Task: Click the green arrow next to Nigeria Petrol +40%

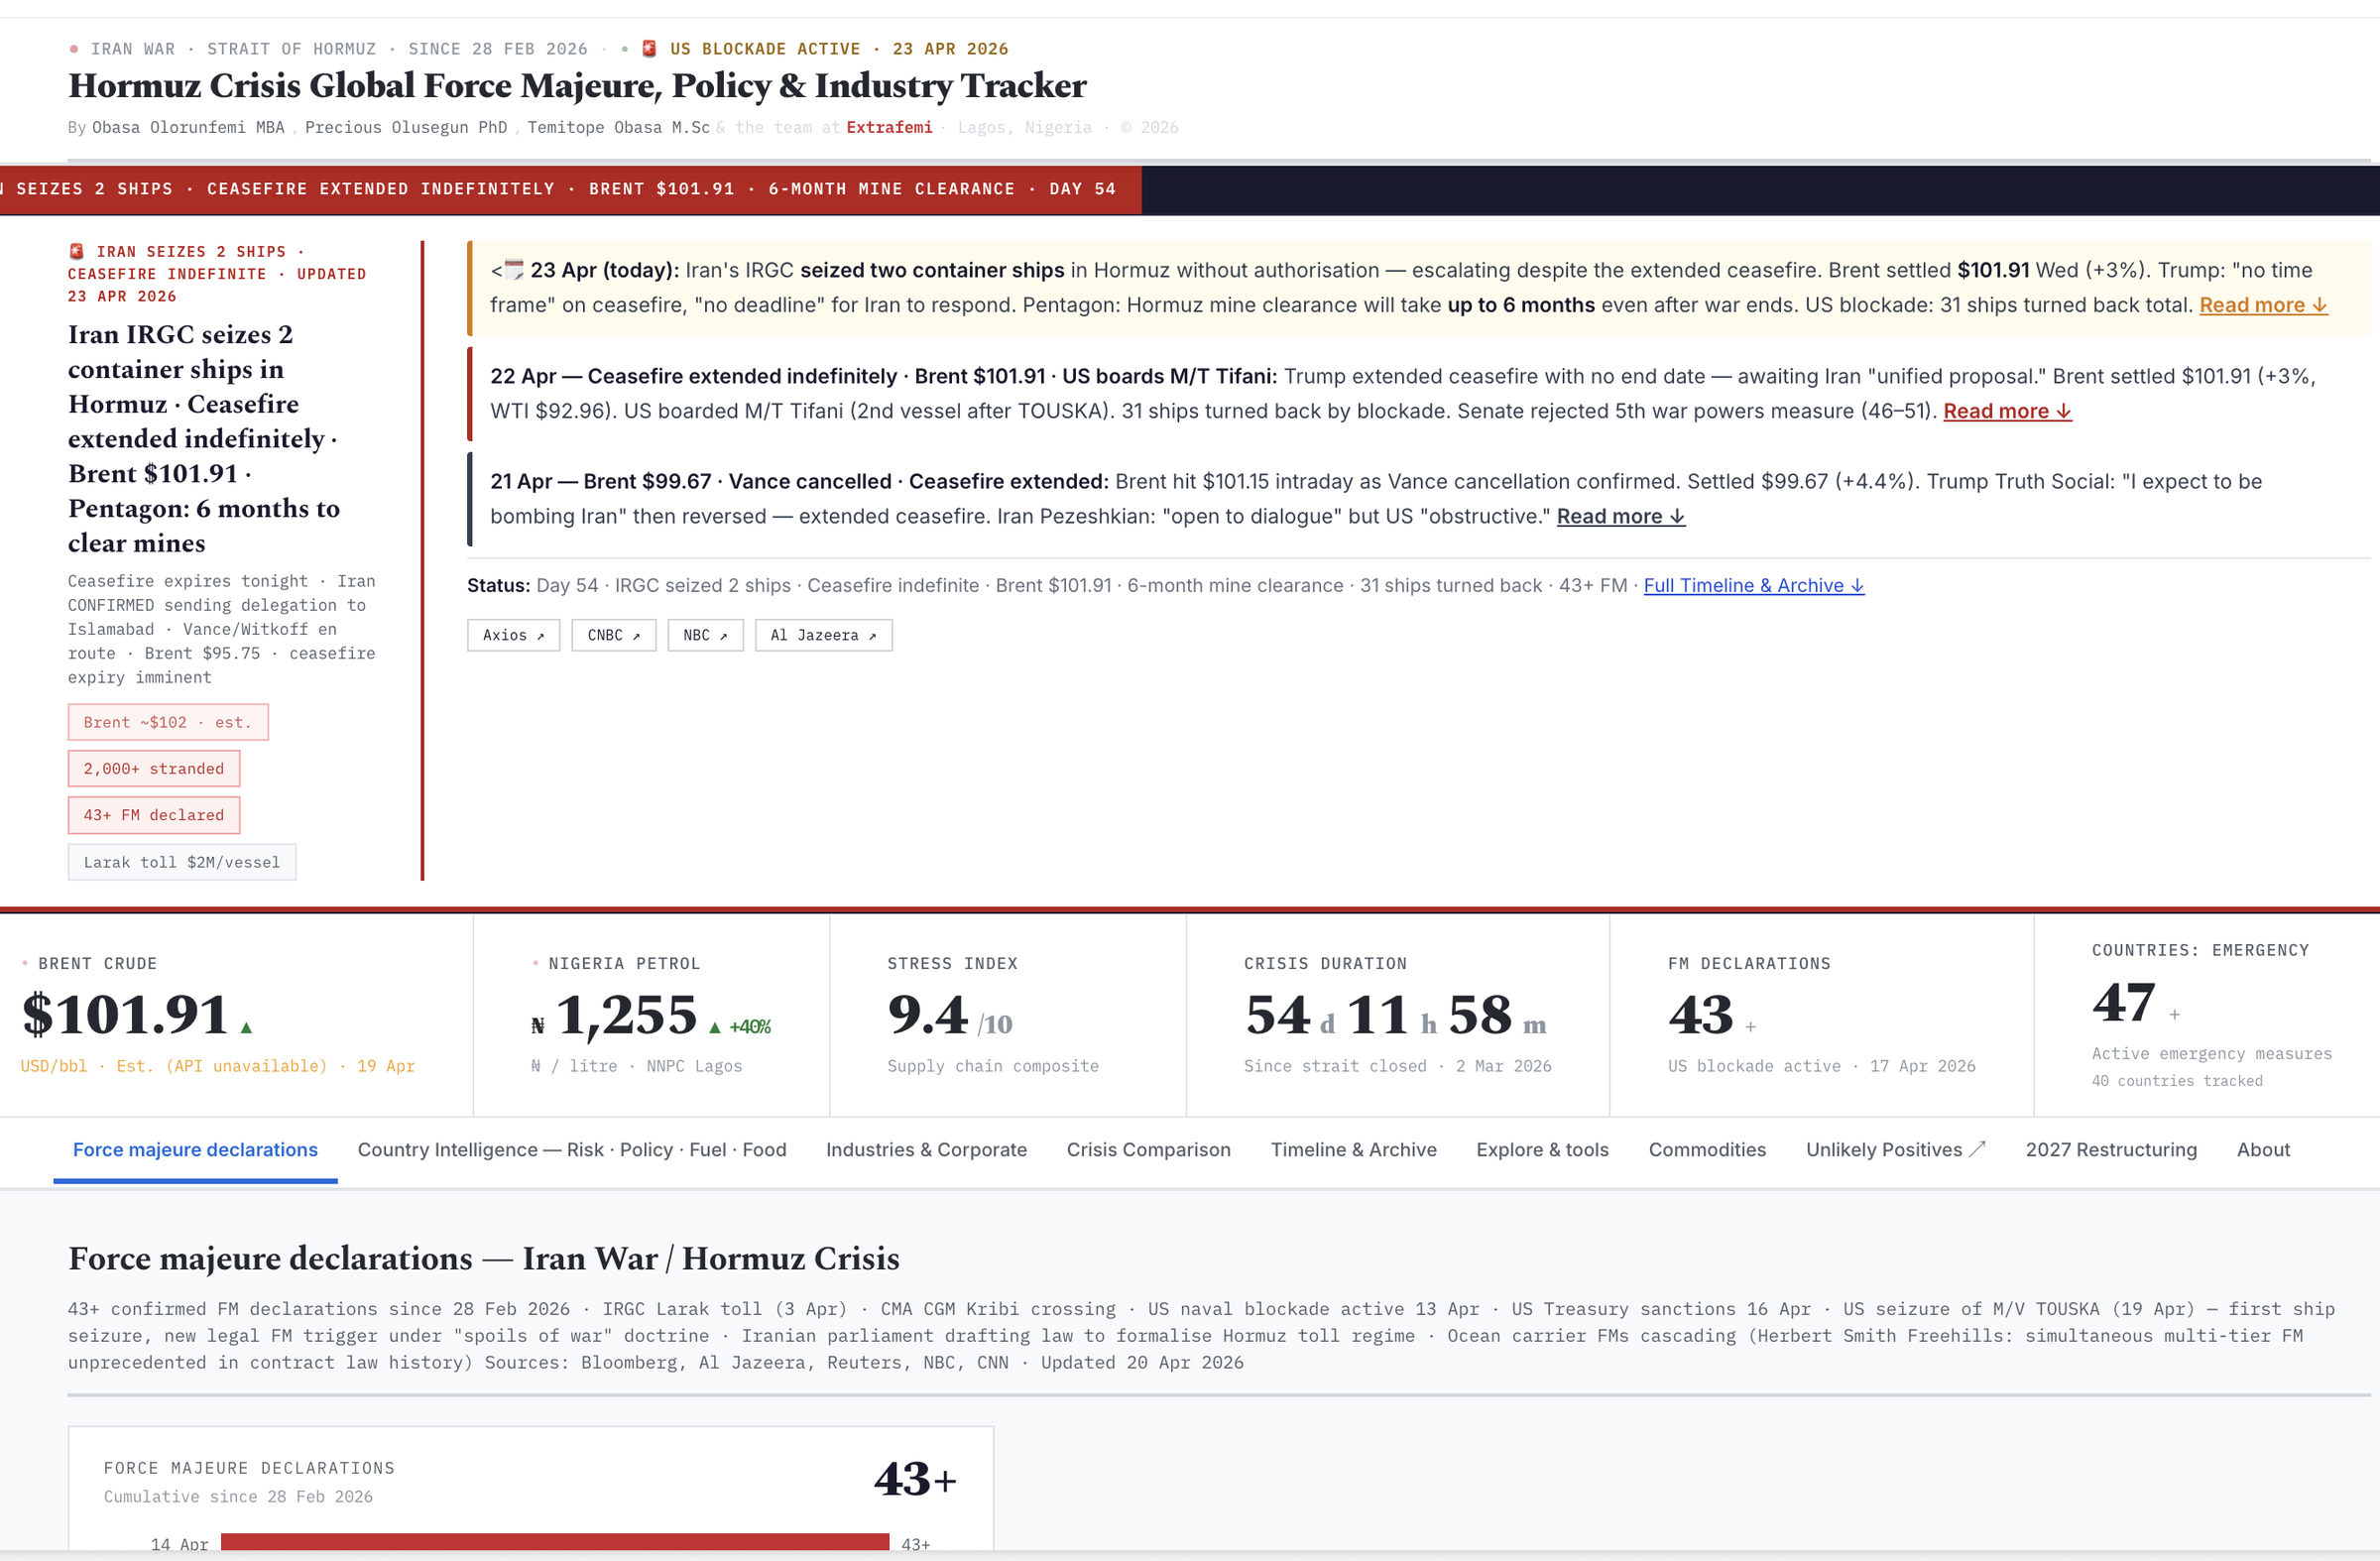Action: tap(714, 1027)
